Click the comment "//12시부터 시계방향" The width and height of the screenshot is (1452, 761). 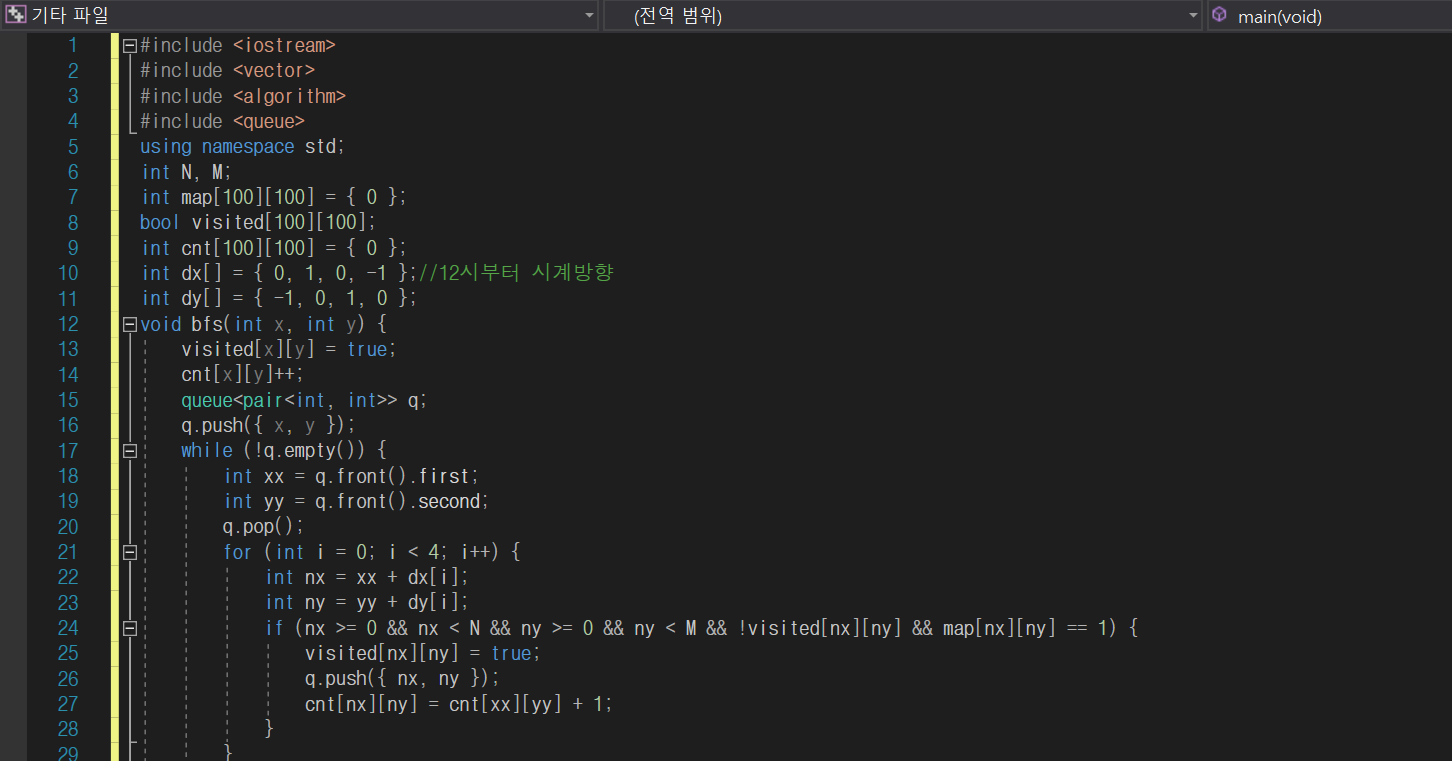pyautogui.click(x=515, y=273)
